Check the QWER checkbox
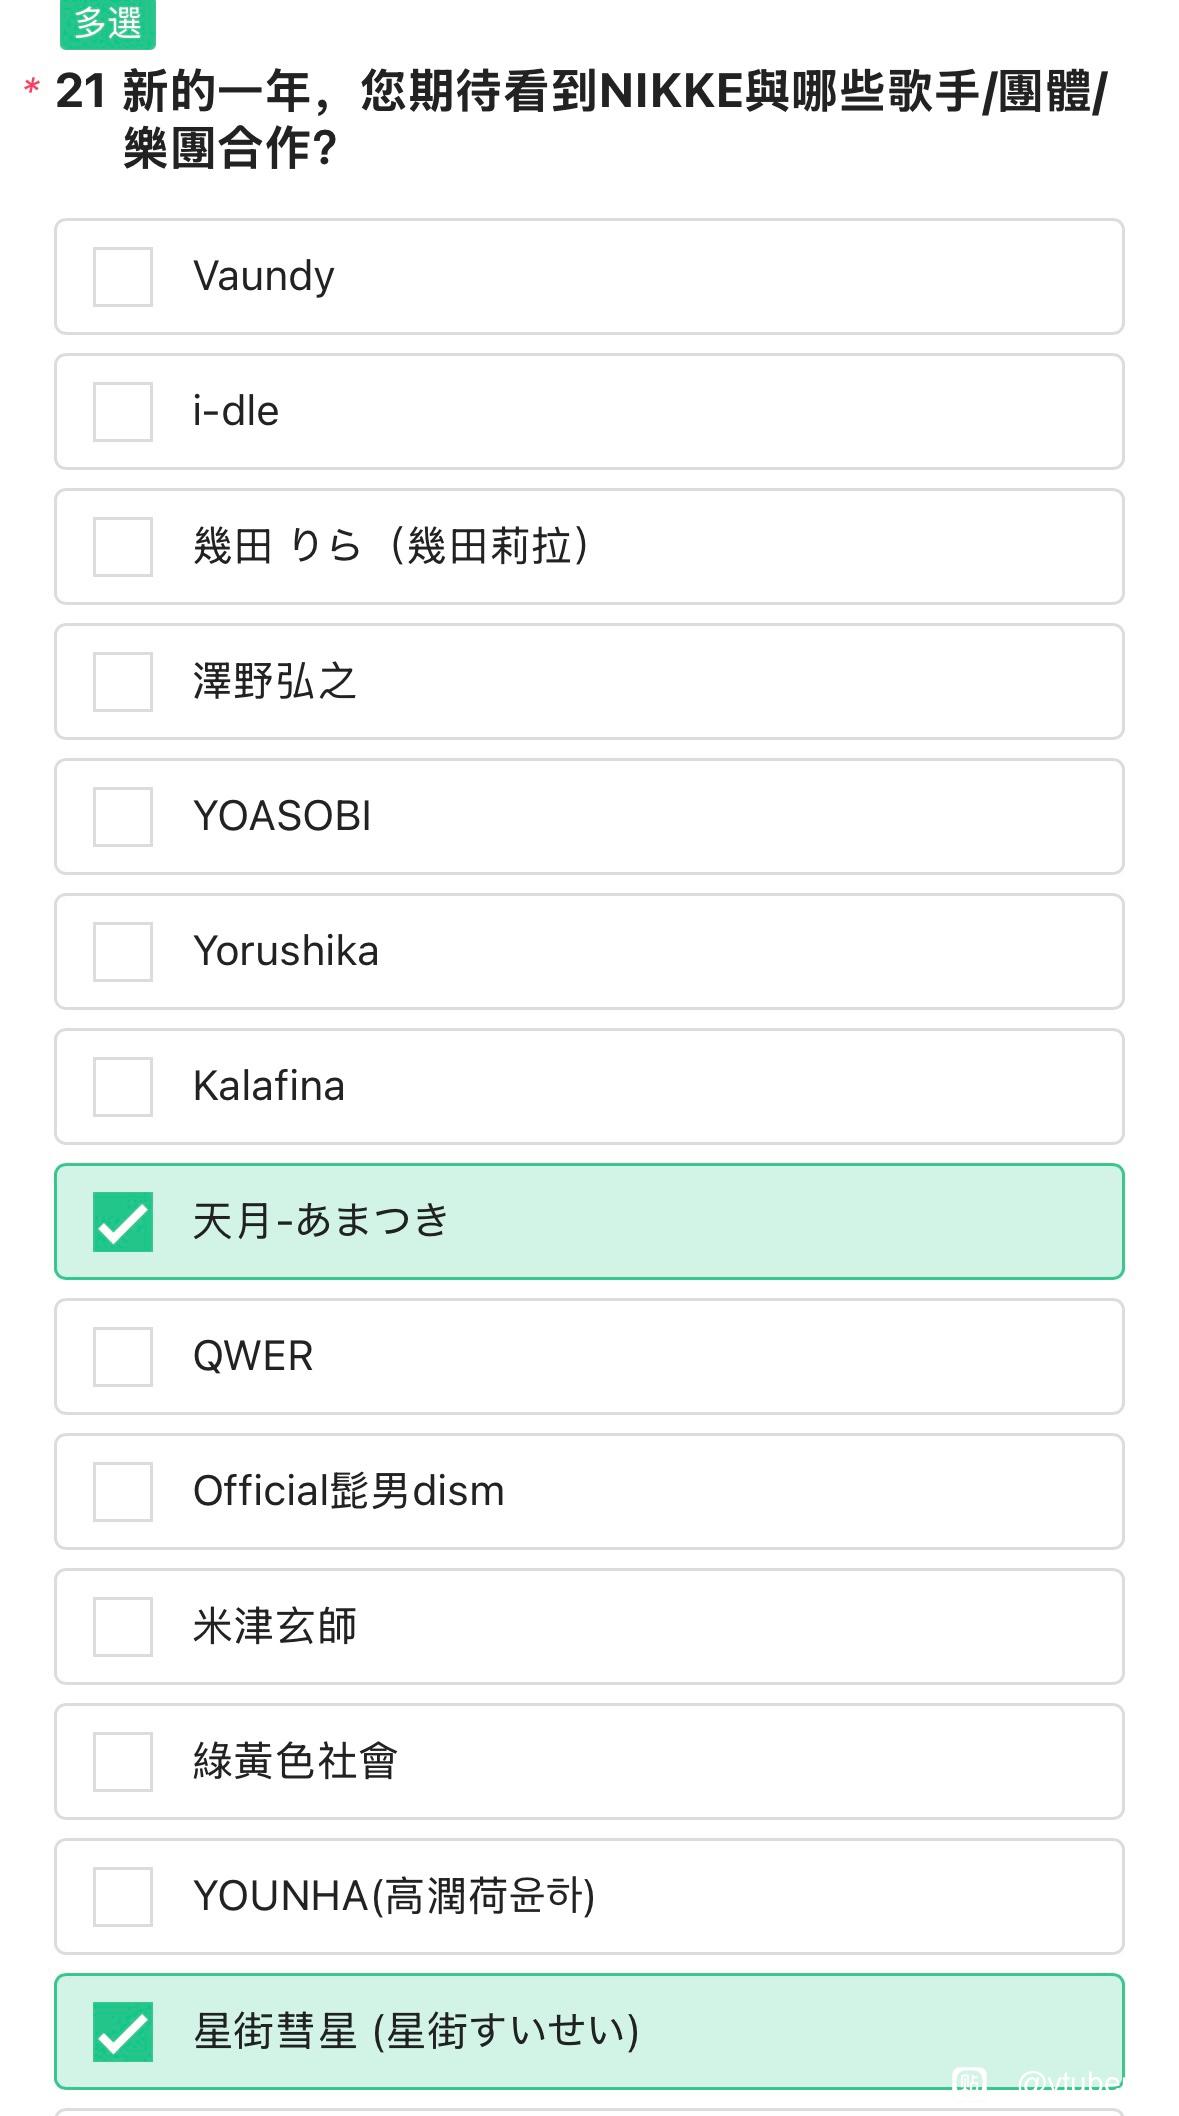The width and height of the screenshot is (1179, 2116). click(x=123, y=1357)
